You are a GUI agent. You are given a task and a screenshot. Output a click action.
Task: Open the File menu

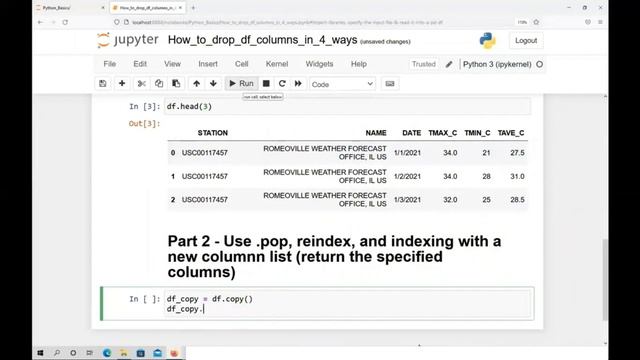109,64
